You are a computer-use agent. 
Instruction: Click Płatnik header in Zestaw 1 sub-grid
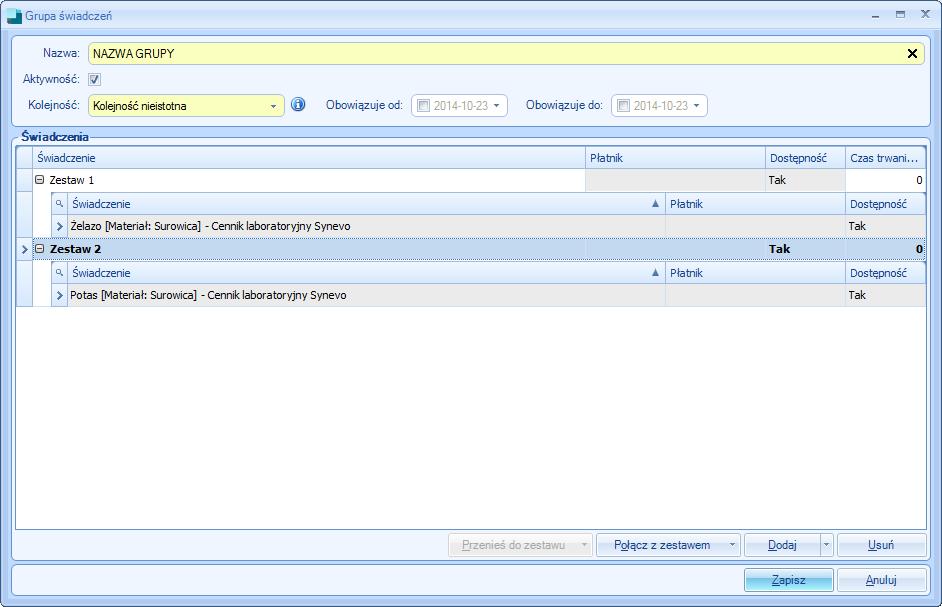(755, 204)
